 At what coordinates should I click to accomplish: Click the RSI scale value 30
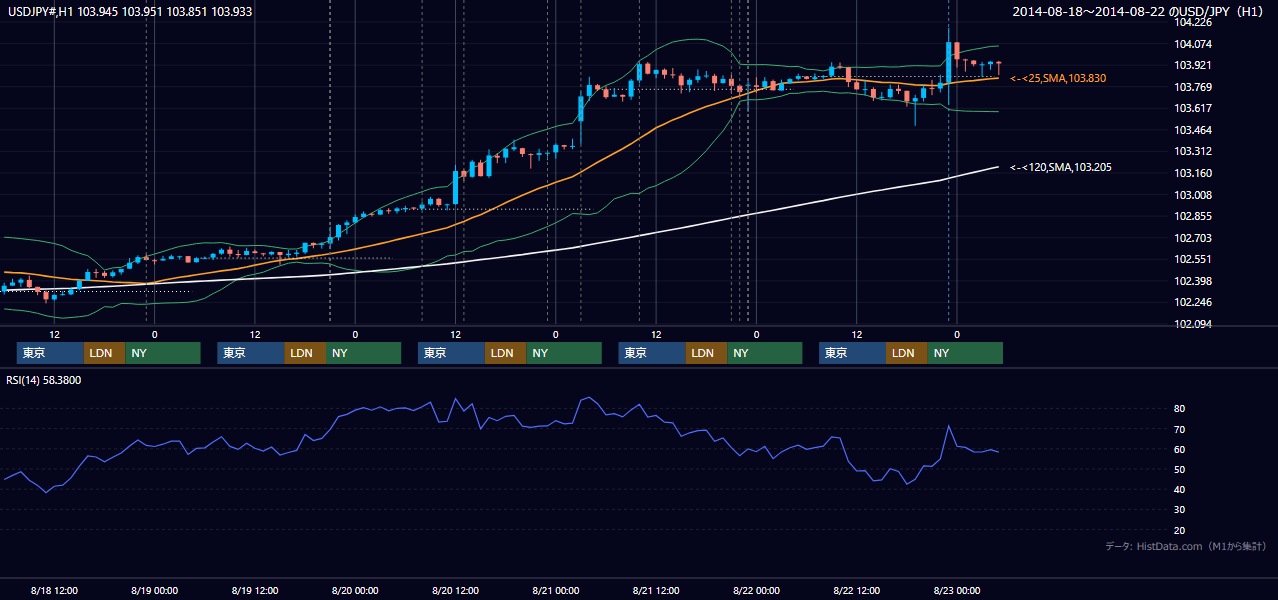1180,510
